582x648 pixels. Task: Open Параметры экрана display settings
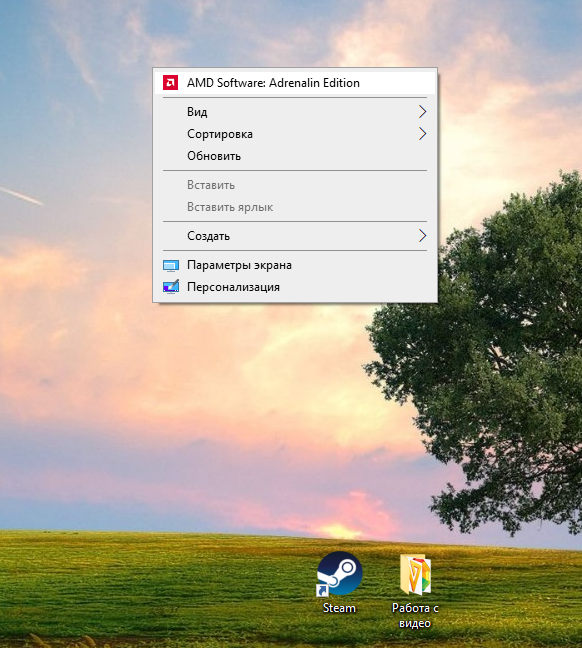pyautogui.click(x=295, y=265)
